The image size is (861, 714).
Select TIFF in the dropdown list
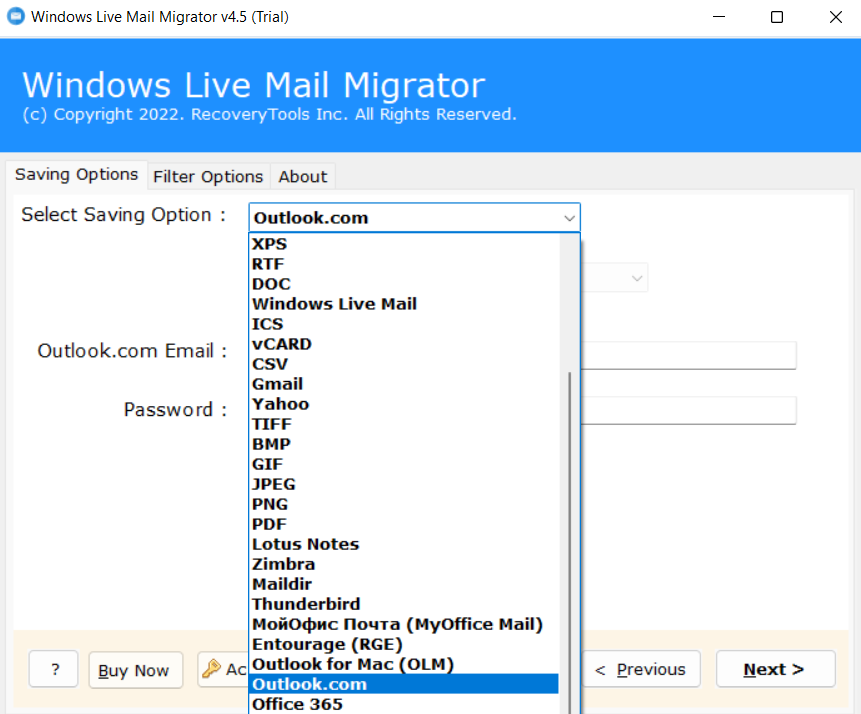[x=404, y=424]
